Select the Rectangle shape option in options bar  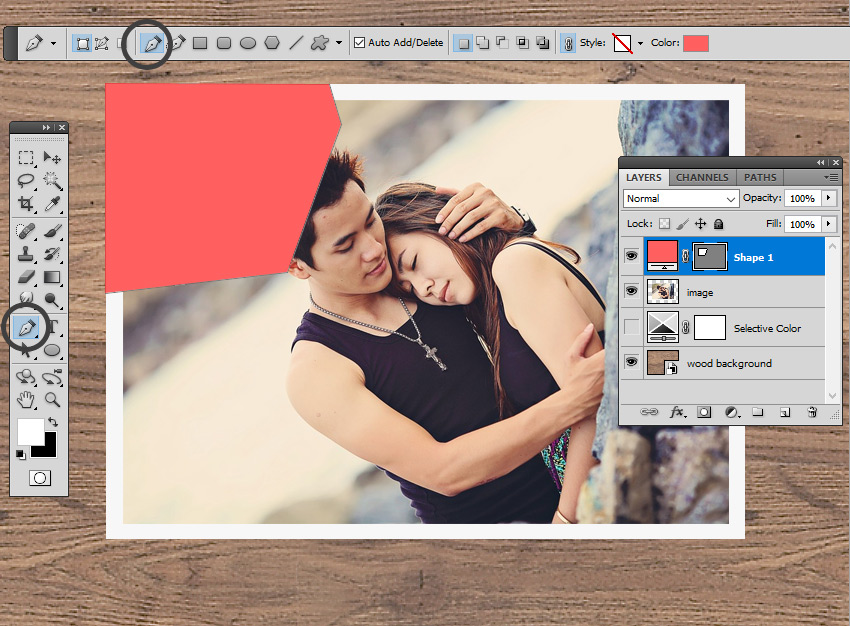point(200,43)
